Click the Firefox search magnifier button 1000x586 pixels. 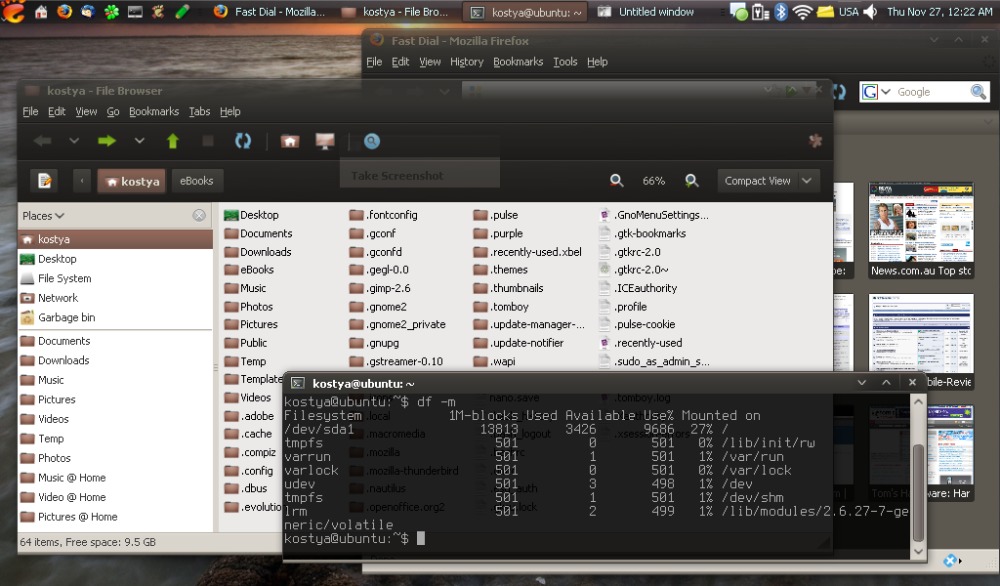(x=978, y=92)
